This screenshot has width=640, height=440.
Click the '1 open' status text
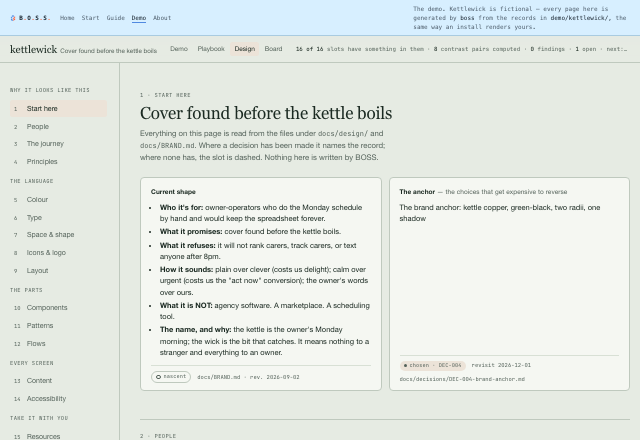tap(586, 49)
